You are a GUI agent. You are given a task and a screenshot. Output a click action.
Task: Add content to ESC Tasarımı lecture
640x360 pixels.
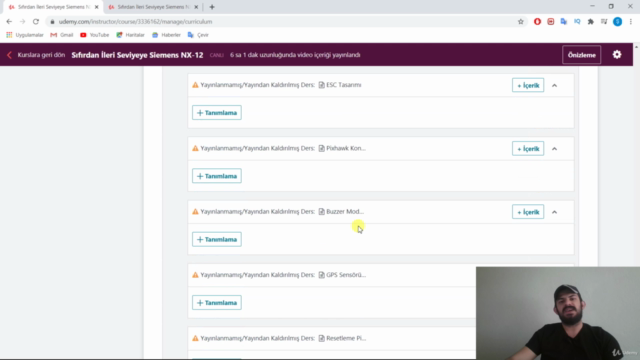tap(528, 85)
